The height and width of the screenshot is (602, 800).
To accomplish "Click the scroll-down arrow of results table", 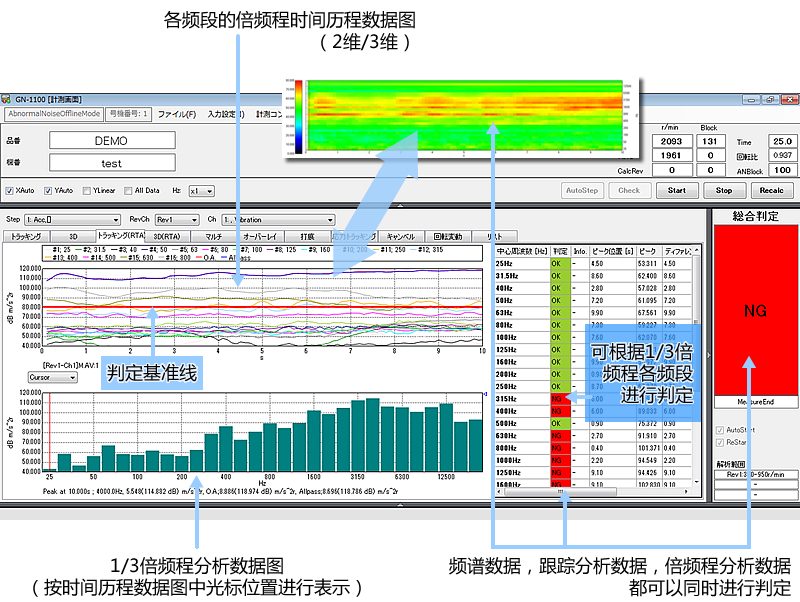I will point(696,482).
